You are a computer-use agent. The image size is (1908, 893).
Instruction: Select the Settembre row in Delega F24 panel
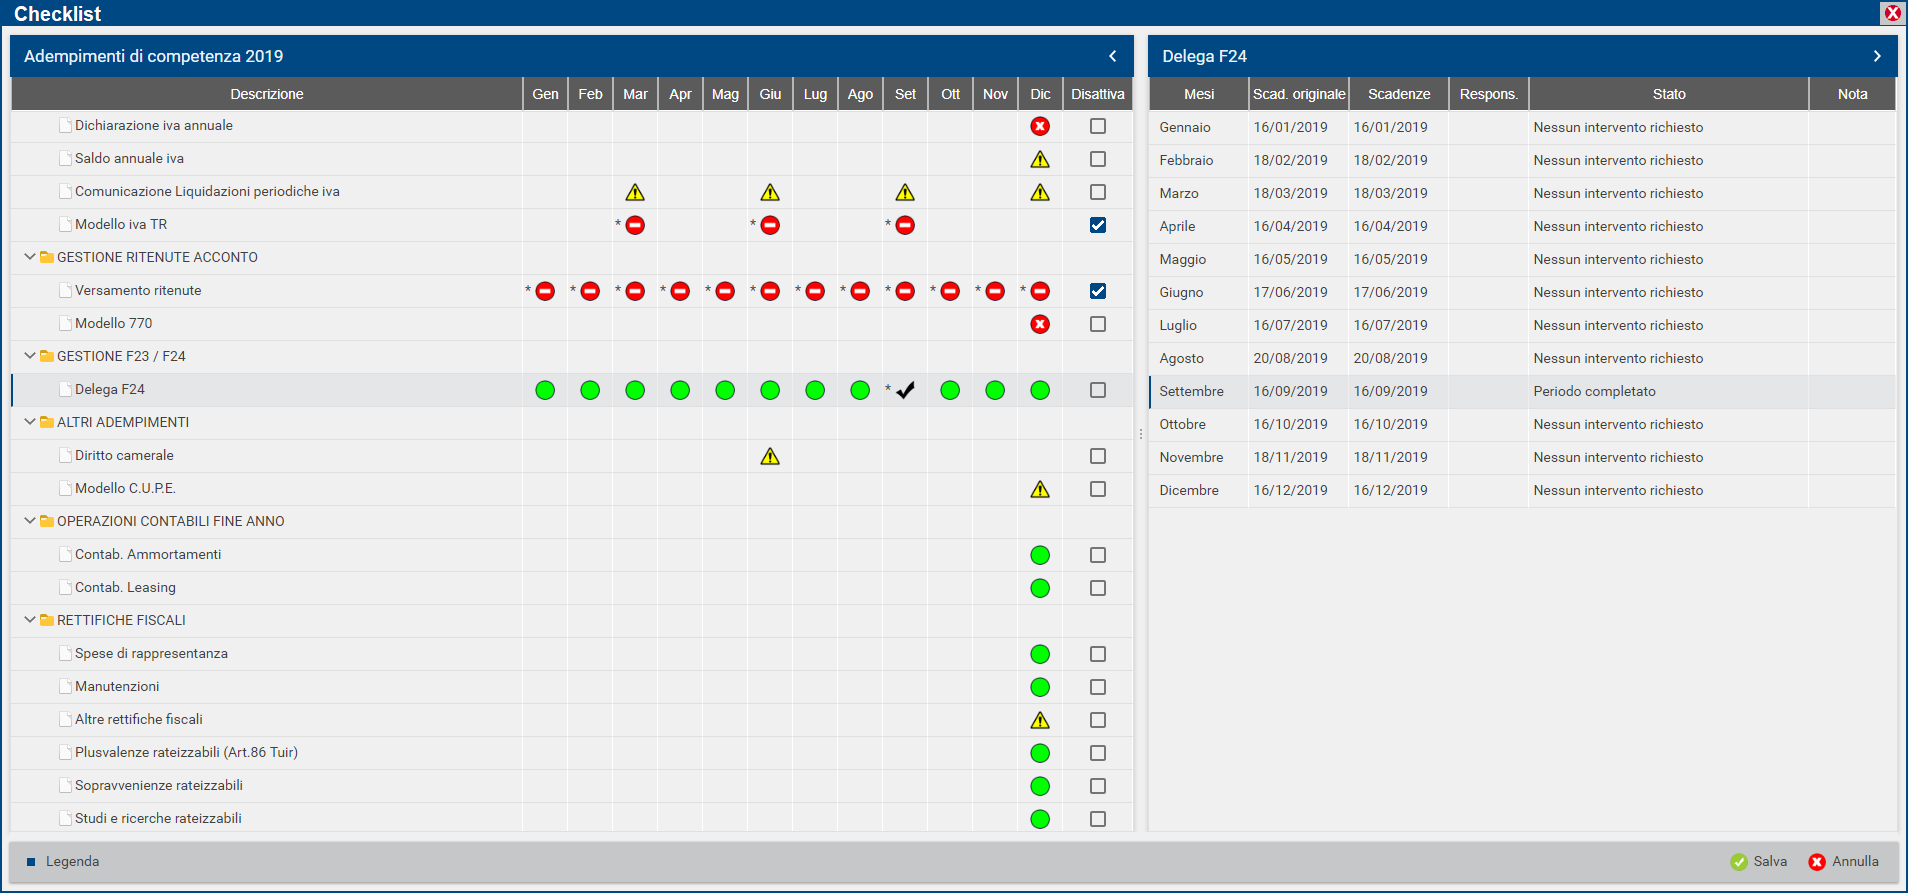[1191, 391]
